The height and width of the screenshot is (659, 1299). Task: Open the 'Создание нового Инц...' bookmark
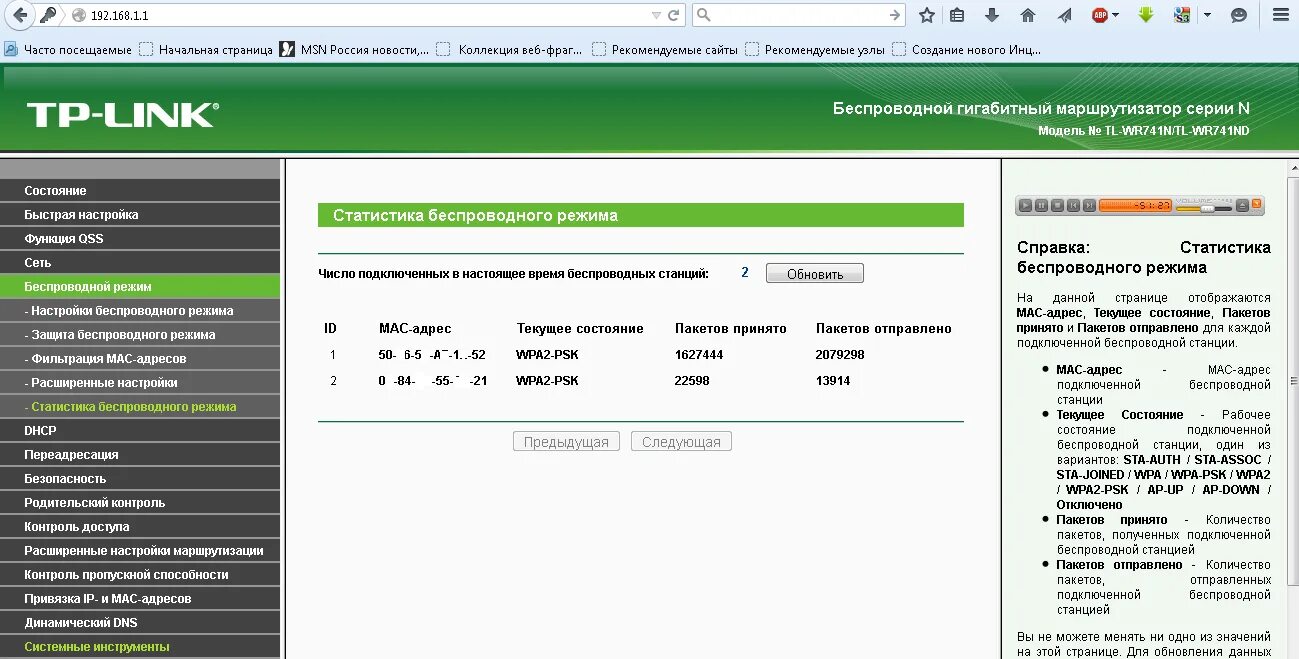[x=966, y=49]
